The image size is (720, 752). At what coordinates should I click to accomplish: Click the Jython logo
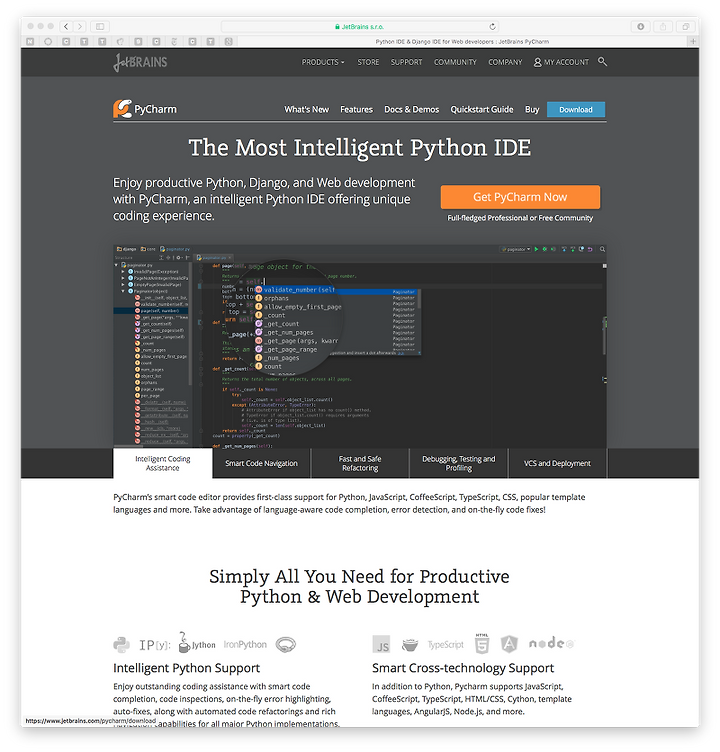pyautogui.click(x=197, y=643)
